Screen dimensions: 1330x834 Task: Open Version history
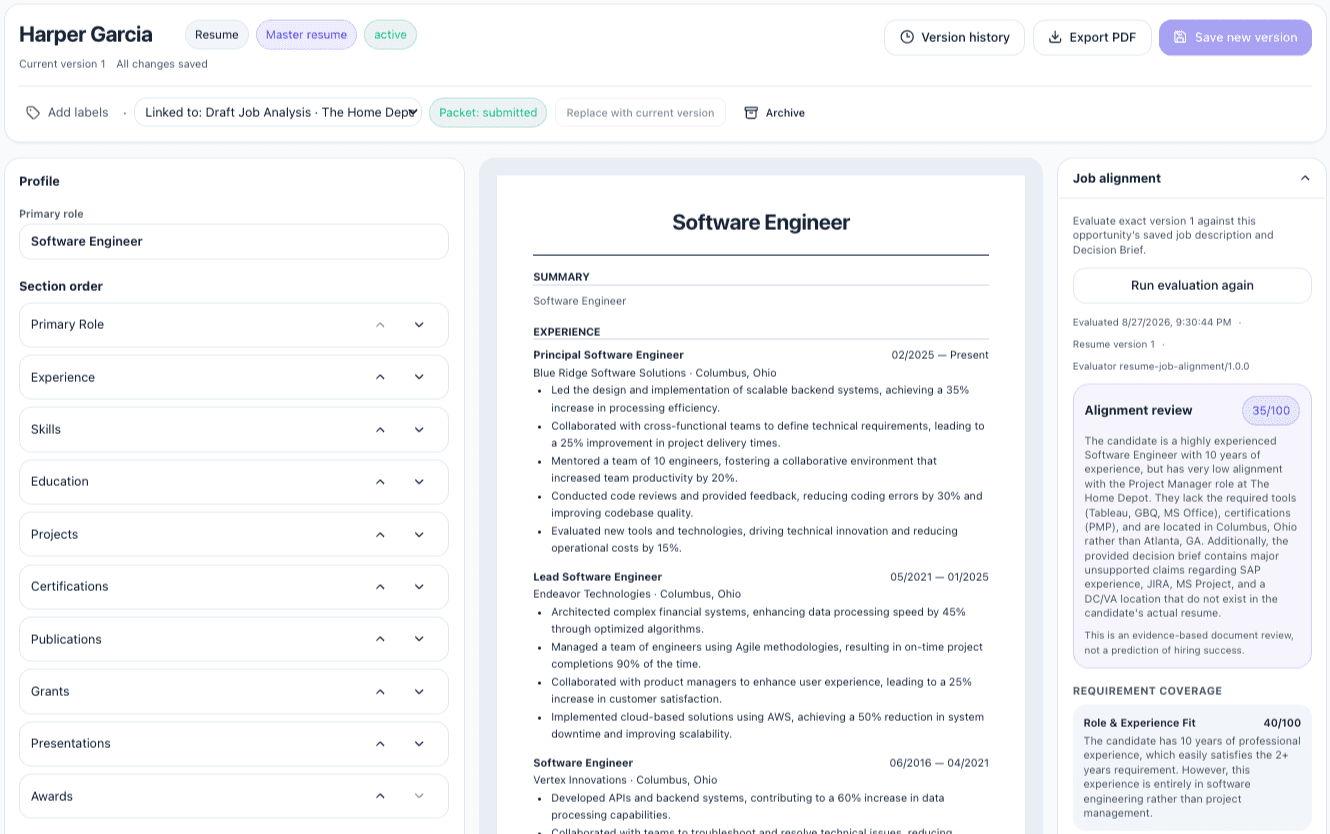pos(954,37)
